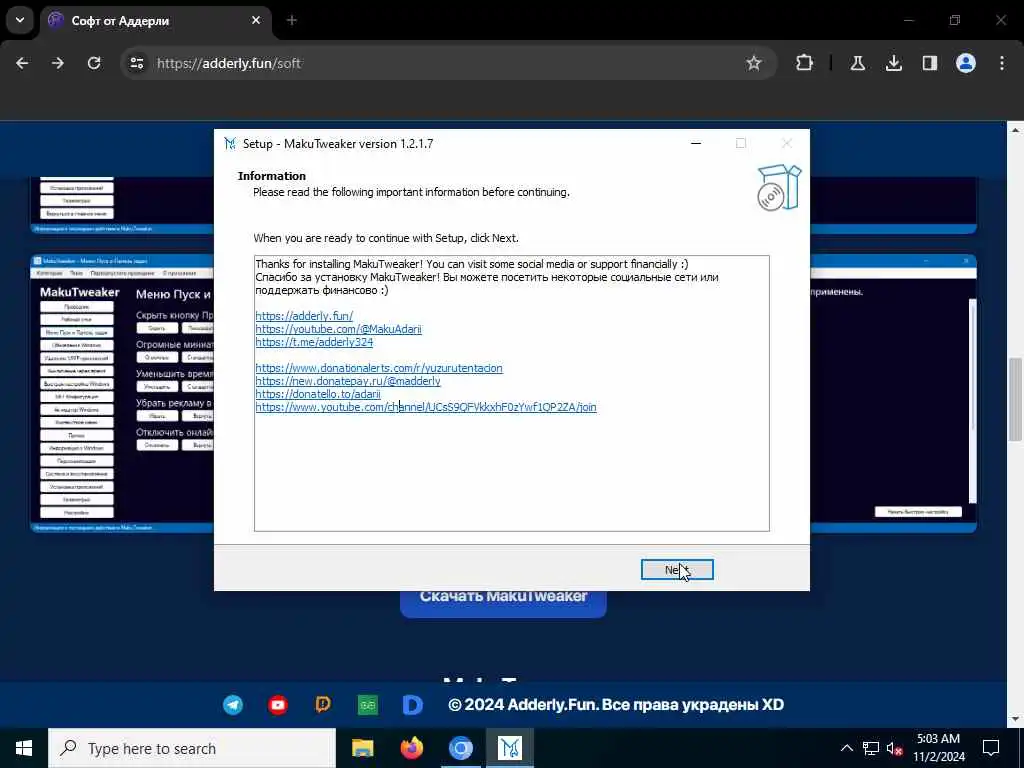Viewport: 1024px width, 768px height.
Task: Open Firefox from the taskbar
Action: pos(411,748)
